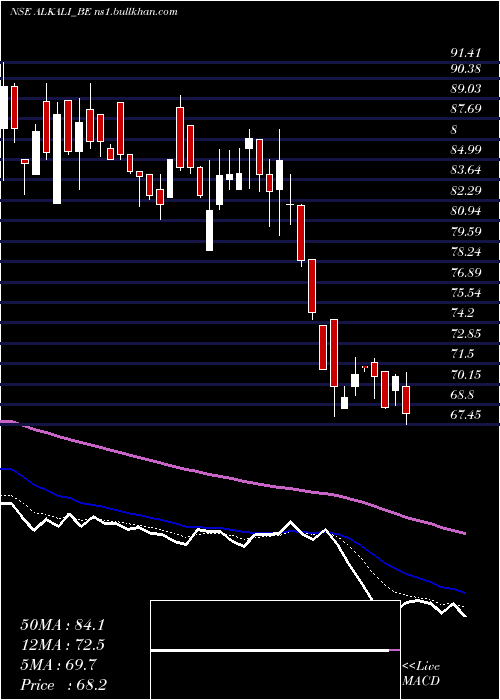Image resolution: width=500 pixels, height=700 pixels.
Task: Click the 87.69 price axis label
Action: click(x=466, y=109)
